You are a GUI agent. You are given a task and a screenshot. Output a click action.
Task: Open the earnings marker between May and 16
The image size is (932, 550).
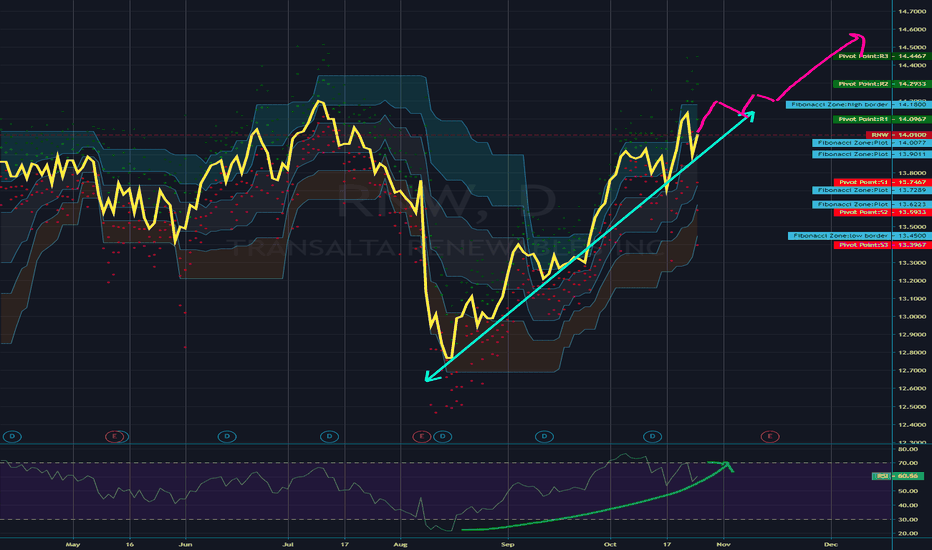pyautogui.click(x=116, y=436)
